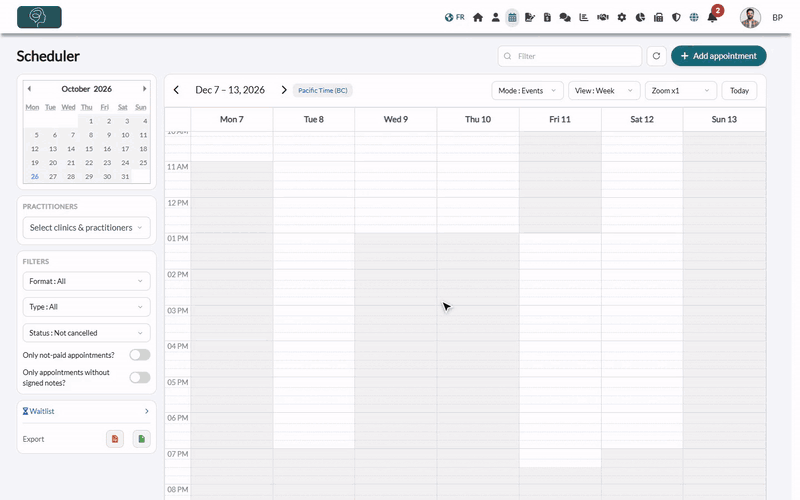The height and width of the screenshot is (500, 800).
Task: Go to next month in mini calendar
Action: (144, 89)
